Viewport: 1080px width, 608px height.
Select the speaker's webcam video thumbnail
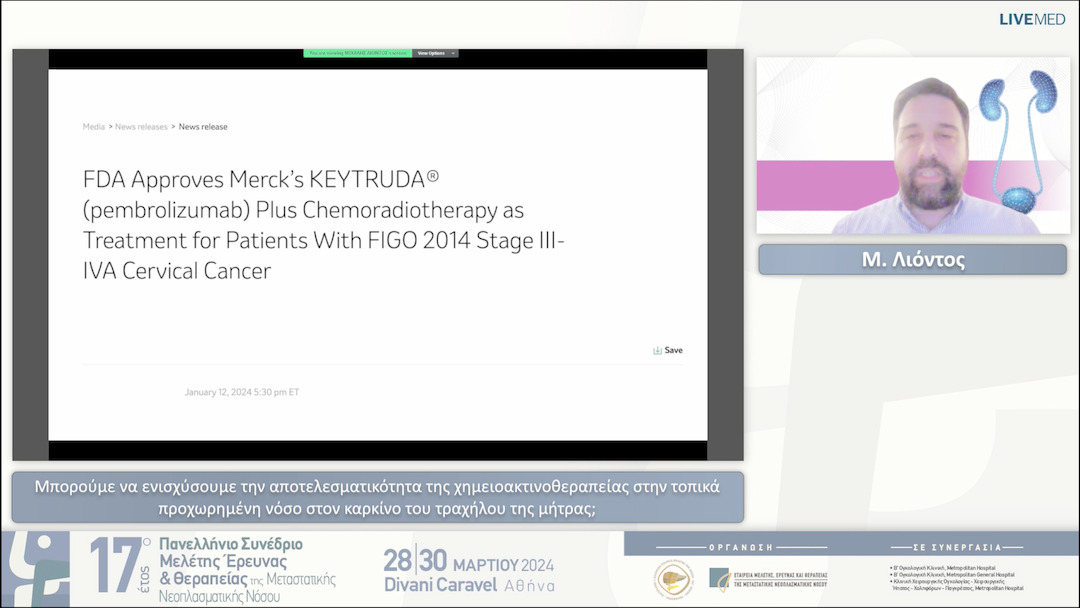tap(913, 145)
